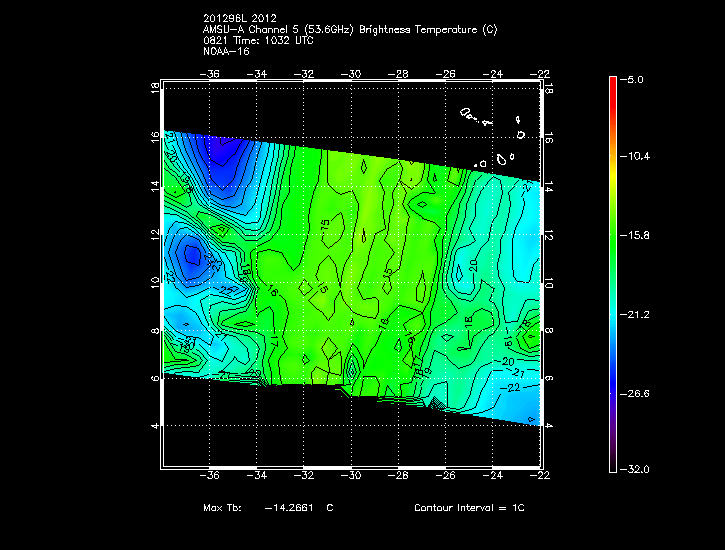The width and height of the screenshot is (725, 550).
Task: Click the 'Contour Interval = 1C' text
Action: click(468, 508)
